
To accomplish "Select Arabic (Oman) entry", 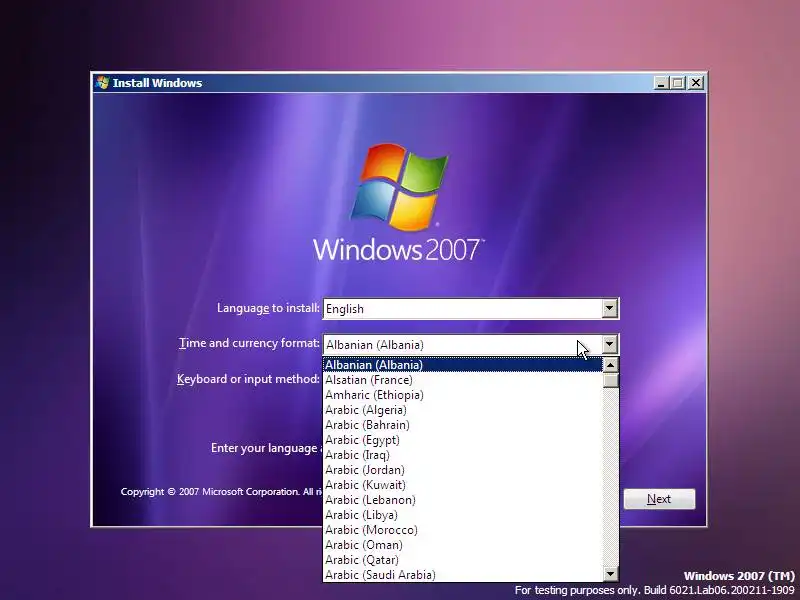I will [x=463, y=545].
